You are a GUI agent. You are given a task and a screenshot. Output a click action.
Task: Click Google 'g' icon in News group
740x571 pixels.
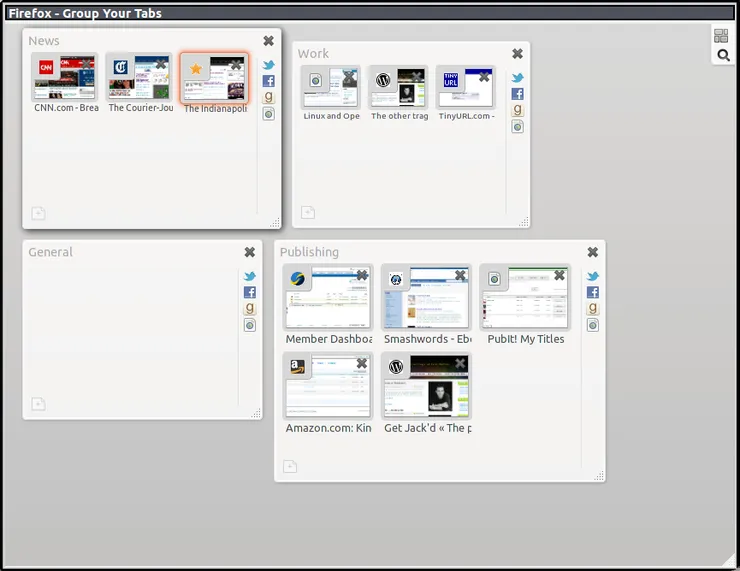coord(269,97)
